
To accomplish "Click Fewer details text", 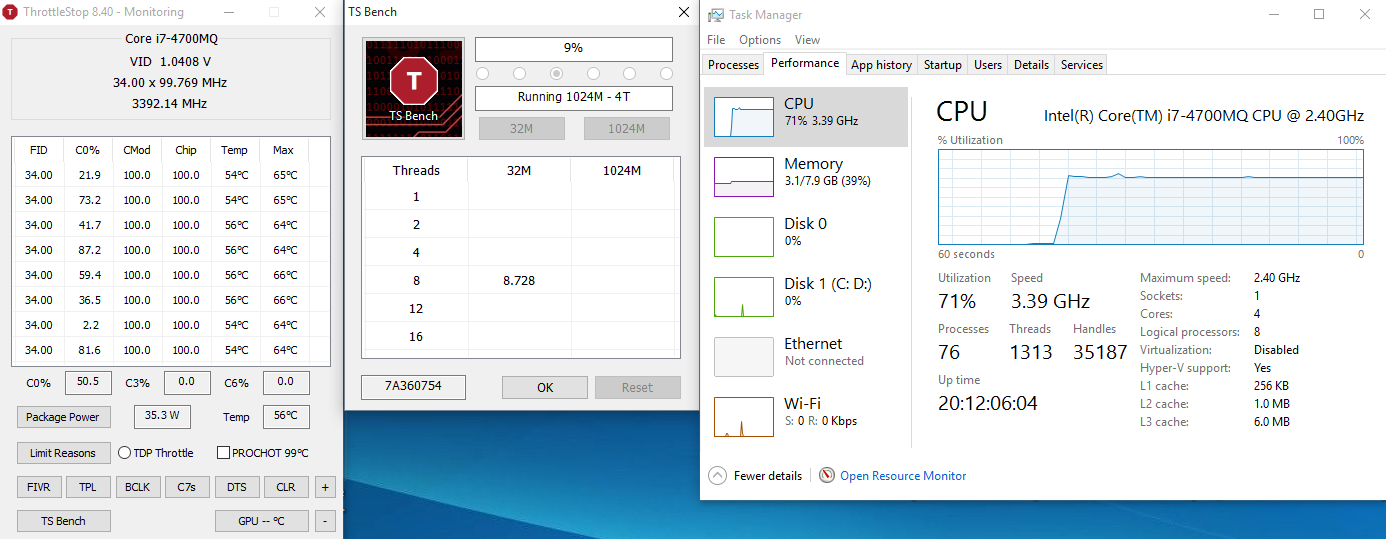I will (768, 476).
